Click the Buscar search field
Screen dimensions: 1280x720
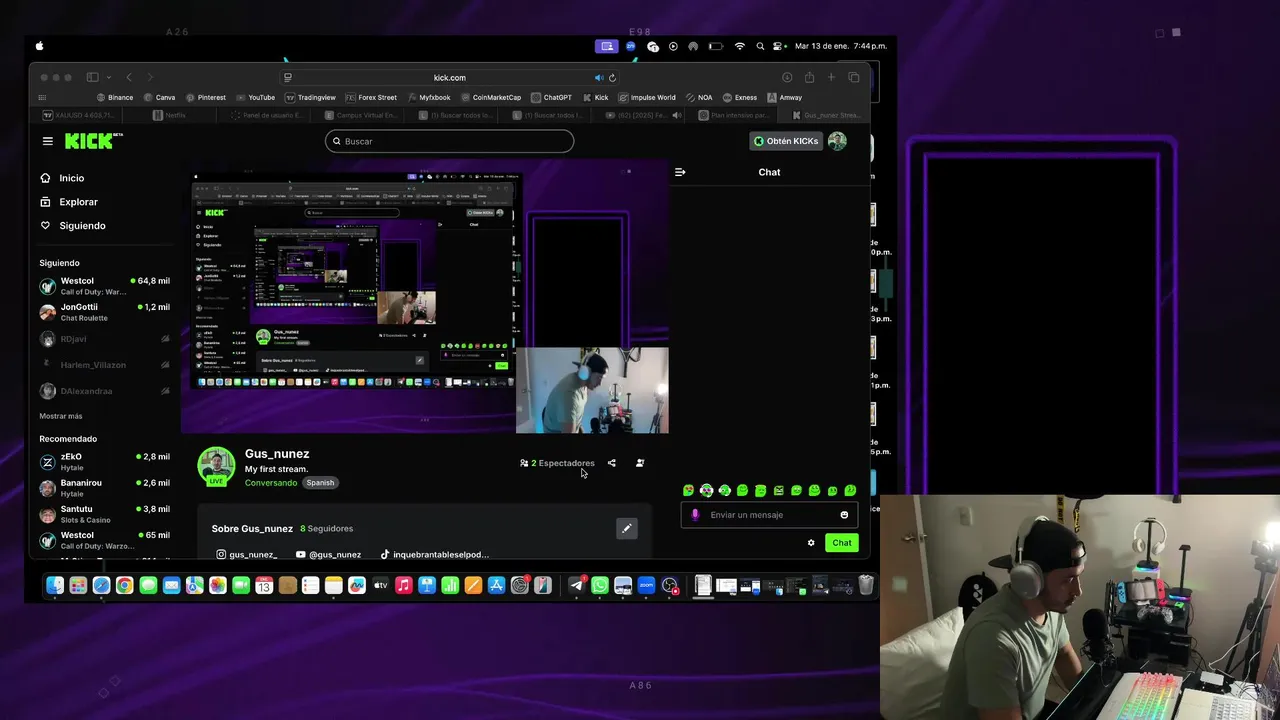pyautogui.click(x=449, y=141)
